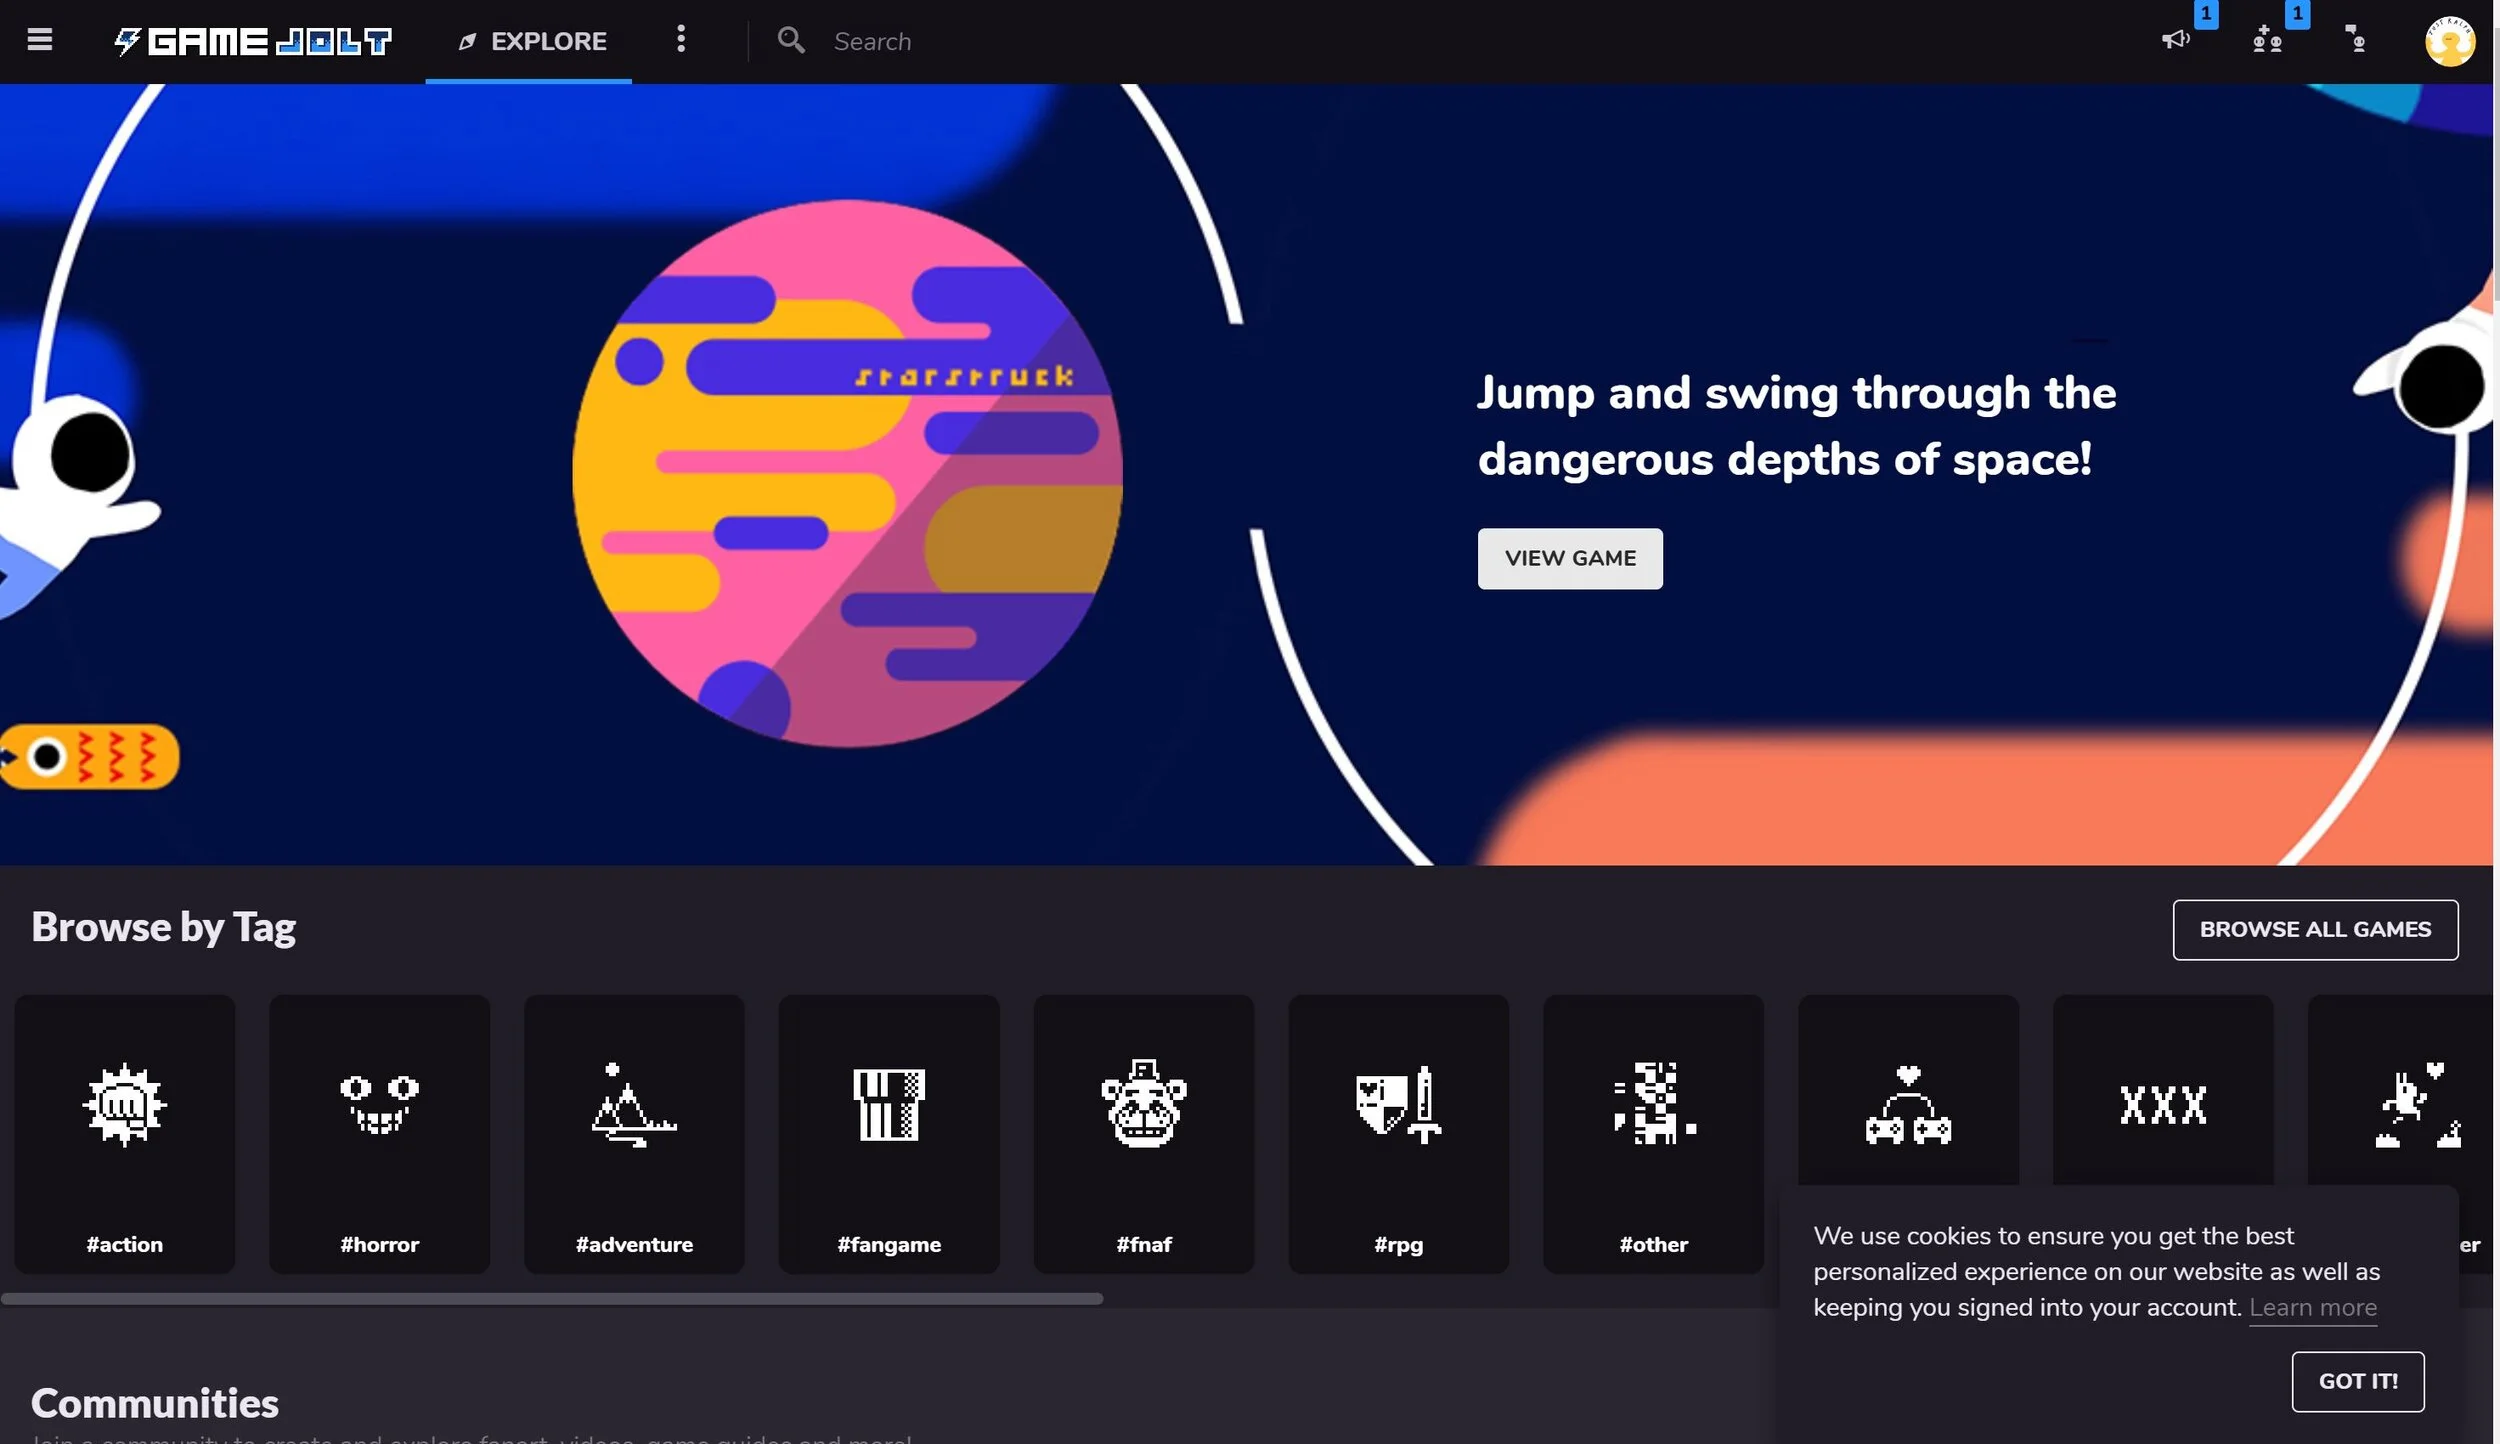Open the #adventure mountain tag icon

pos(634,1104)
